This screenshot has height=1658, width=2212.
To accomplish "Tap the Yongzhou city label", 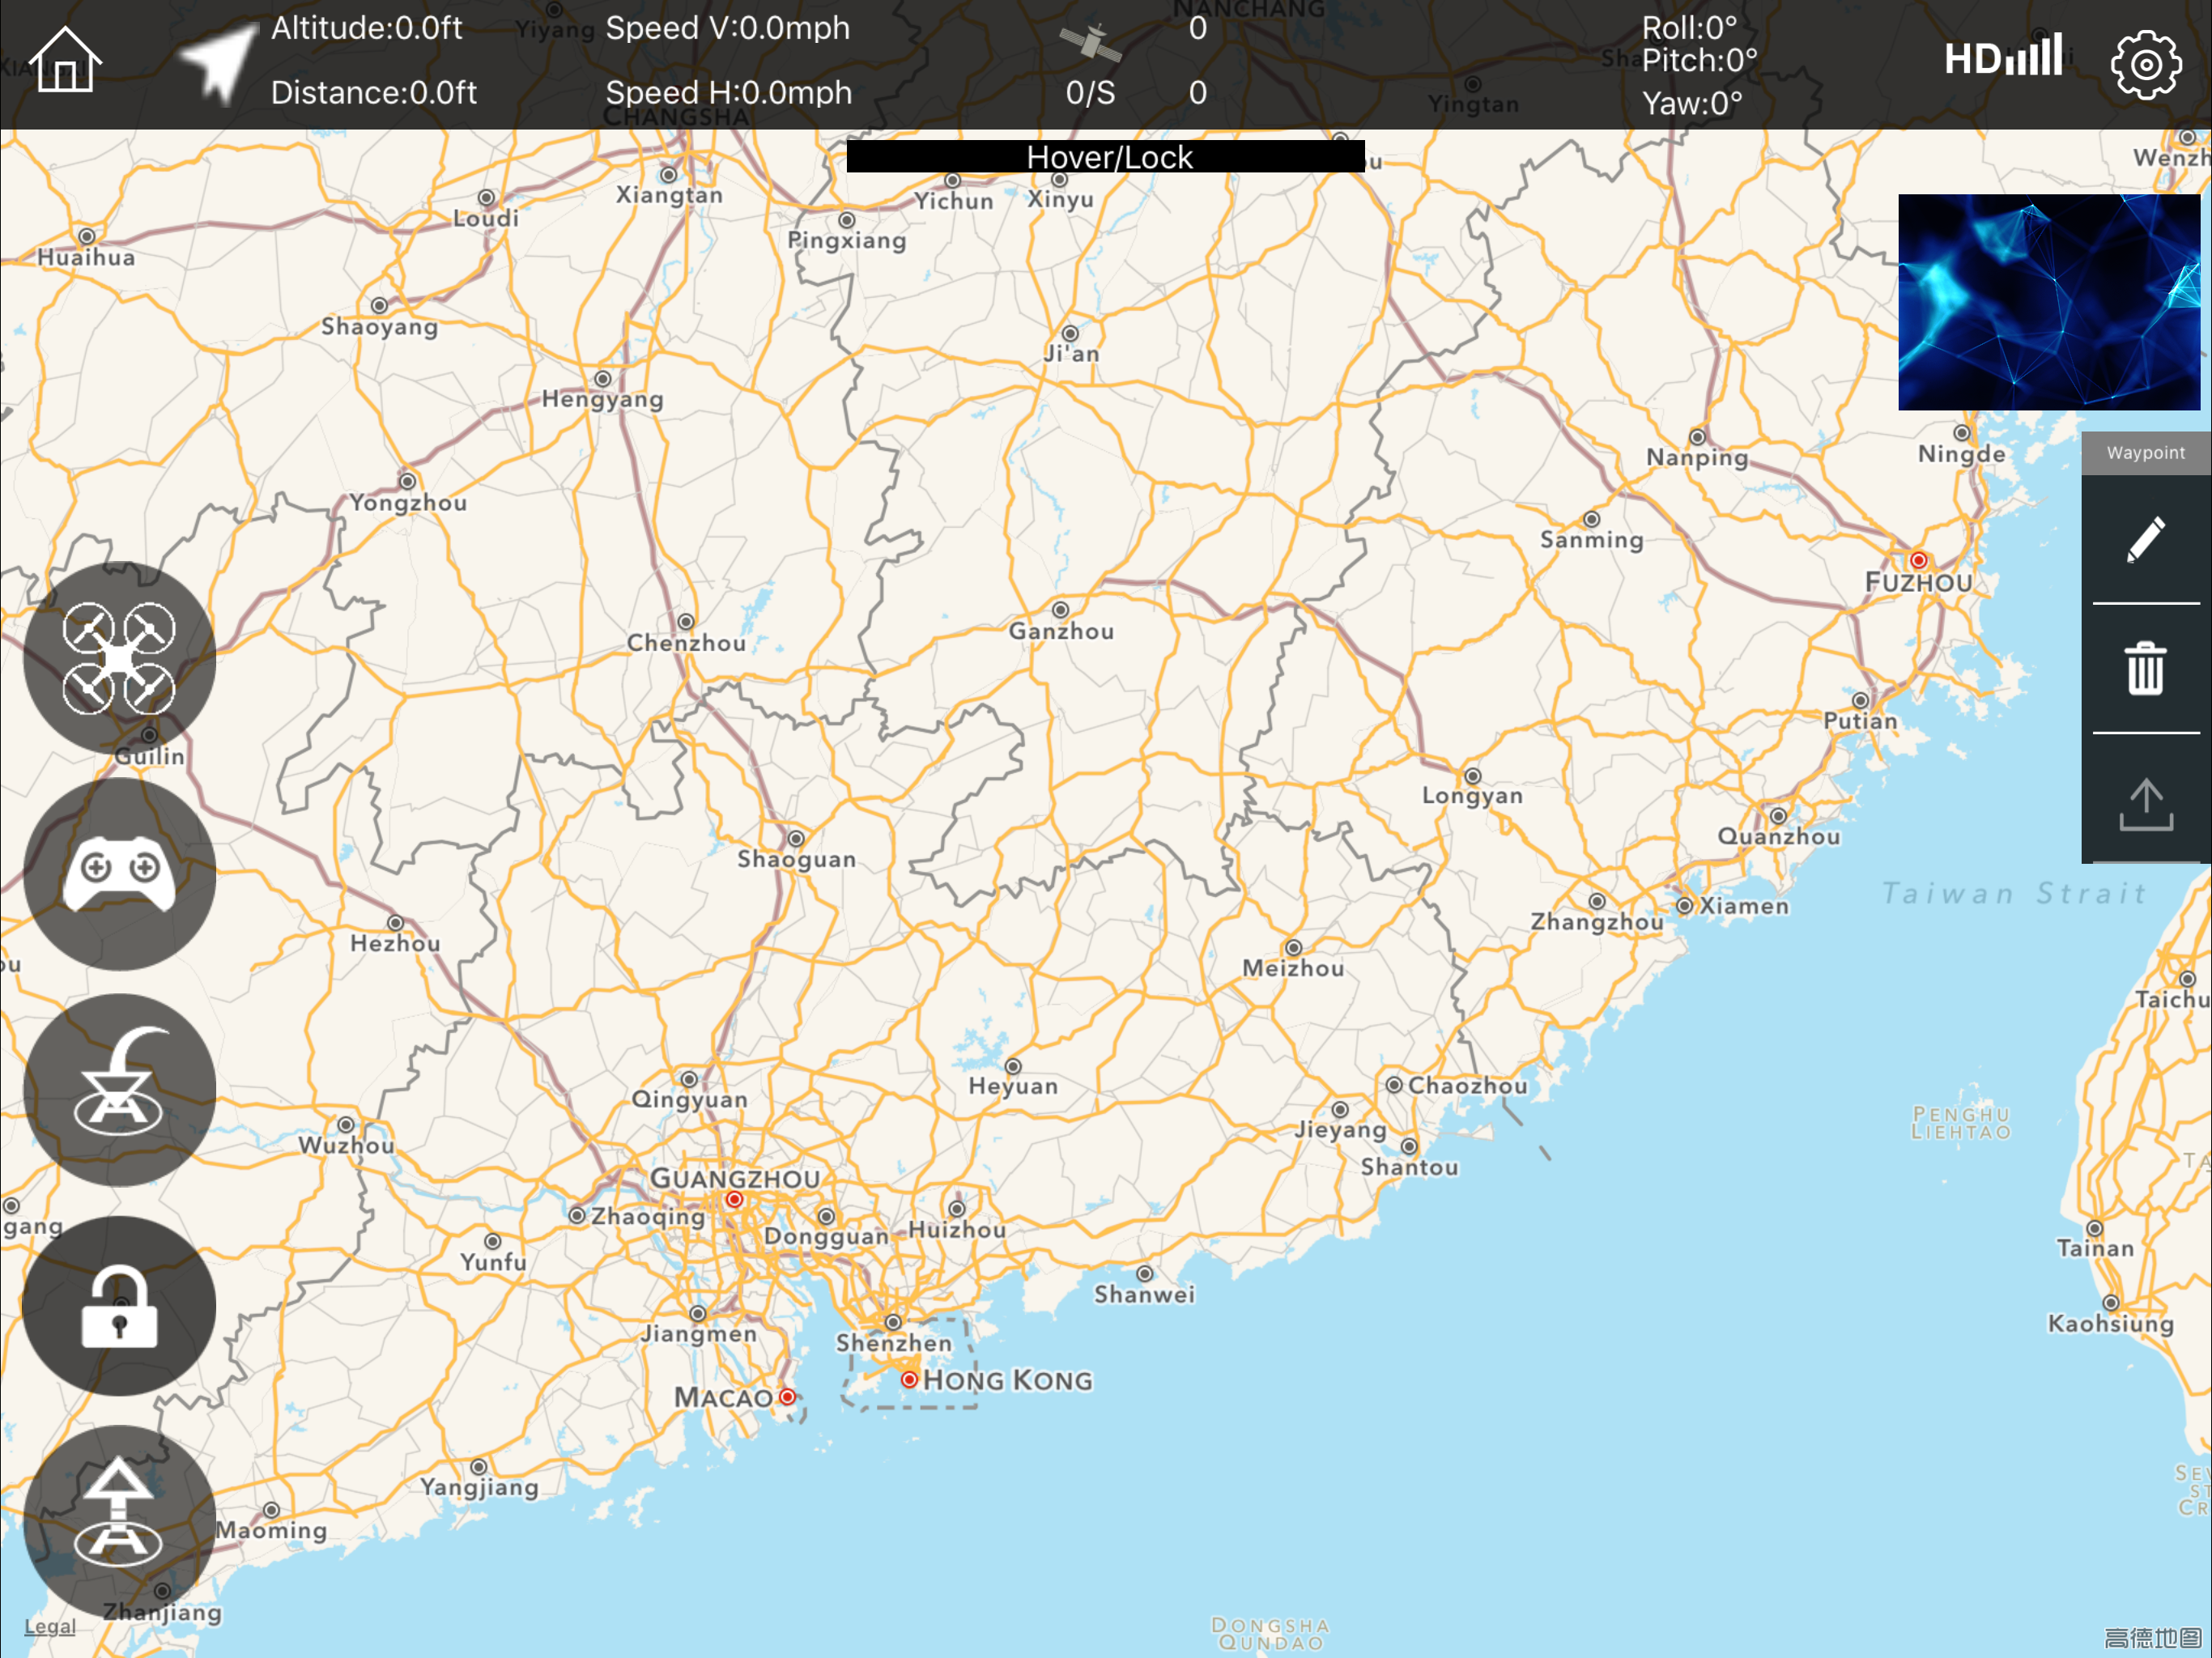I will click(x=408, y=503).
